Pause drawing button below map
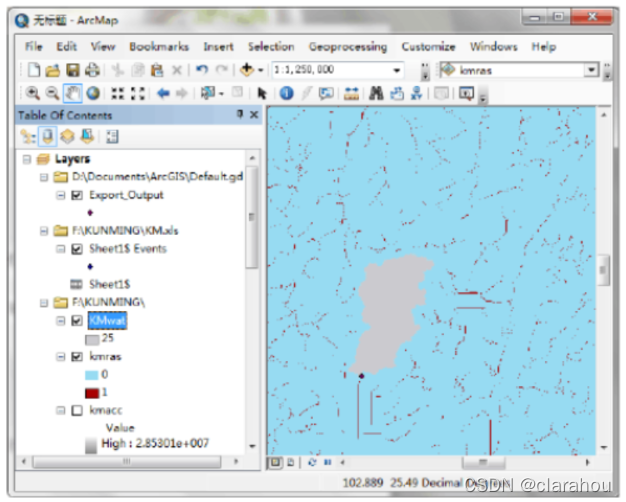This screenshot has width=626, height=502. click(328, 462)
